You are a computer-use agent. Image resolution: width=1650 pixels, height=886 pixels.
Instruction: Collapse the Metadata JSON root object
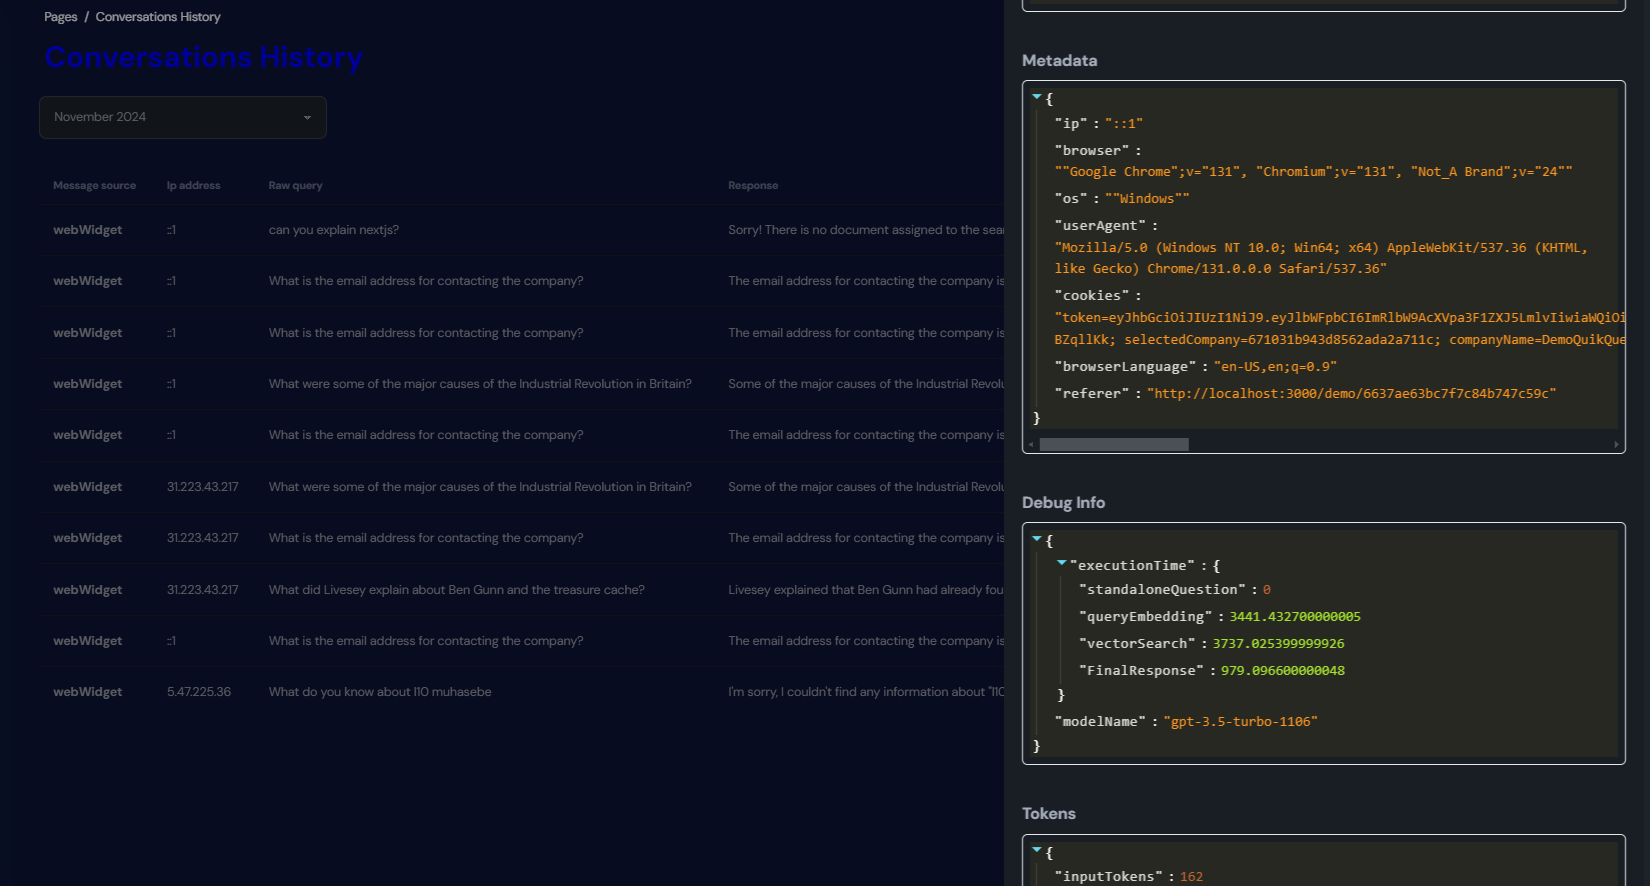1037,97
